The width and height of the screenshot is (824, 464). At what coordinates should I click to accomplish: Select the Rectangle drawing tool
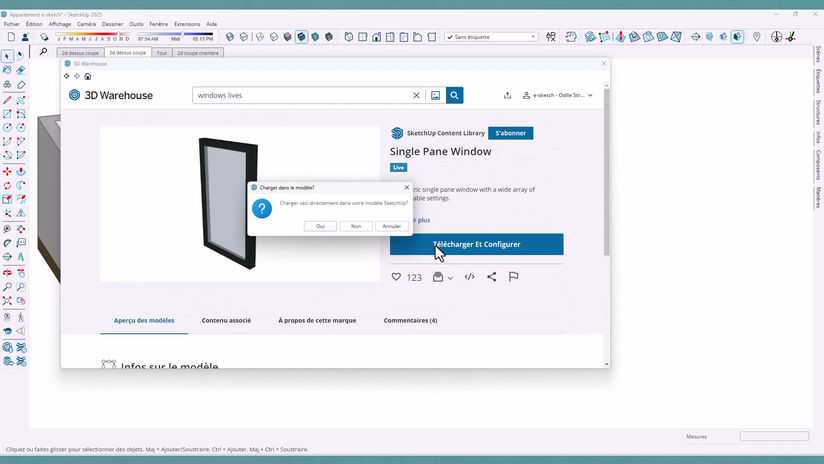click(7, 114)
